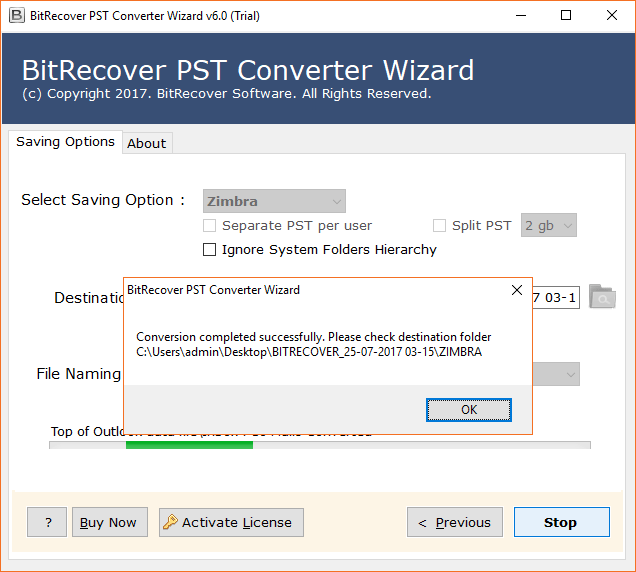The image size is (636, 572).
Task: Open the destination folder browse icon
Action: click(602, 297)
